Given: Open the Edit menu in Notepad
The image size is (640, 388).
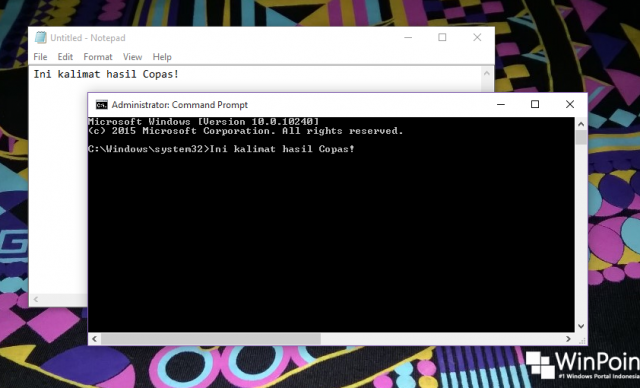Looking at the screenshot, I should [x=65, y=57].
